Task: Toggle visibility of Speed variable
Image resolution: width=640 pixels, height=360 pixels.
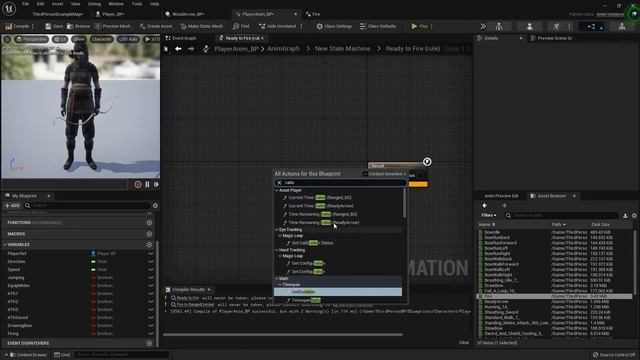Action: pyautogui.click(x=151, y=270)
